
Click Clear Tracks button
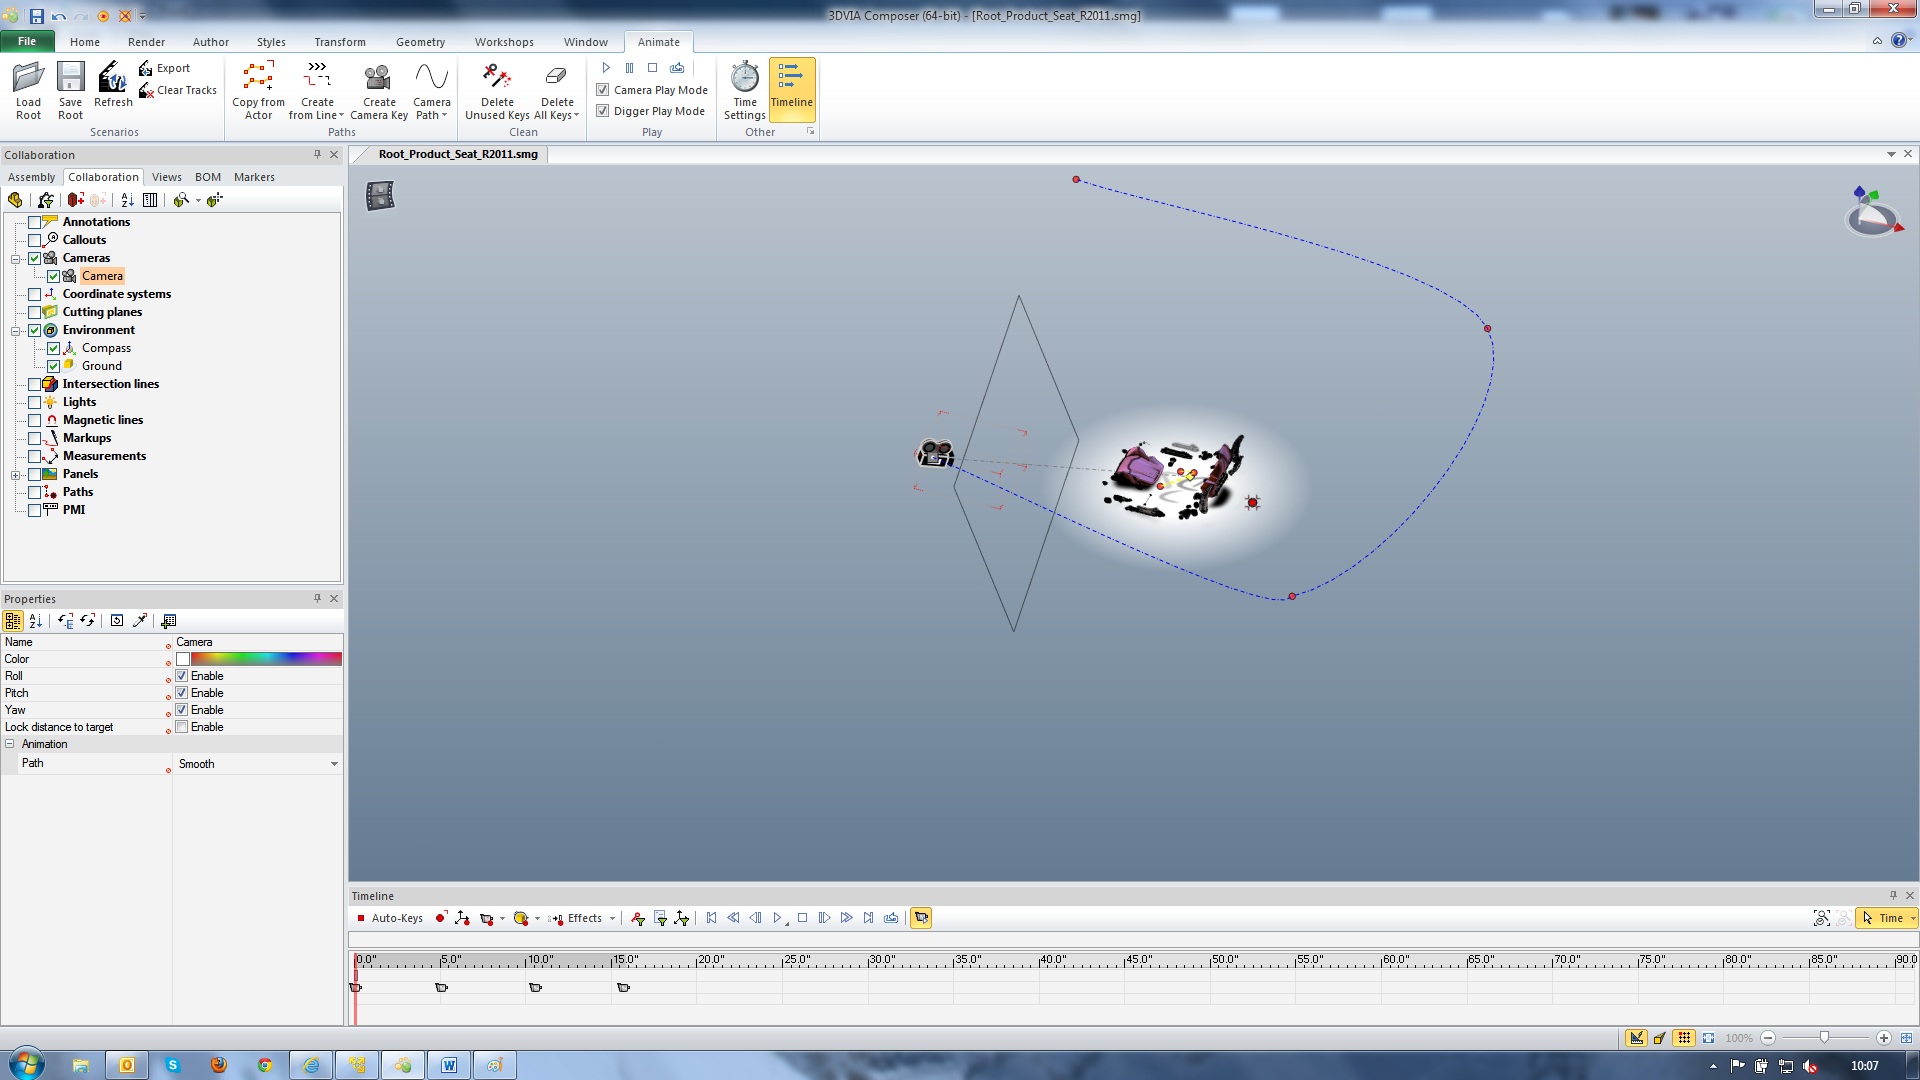(x=178, y=90)
